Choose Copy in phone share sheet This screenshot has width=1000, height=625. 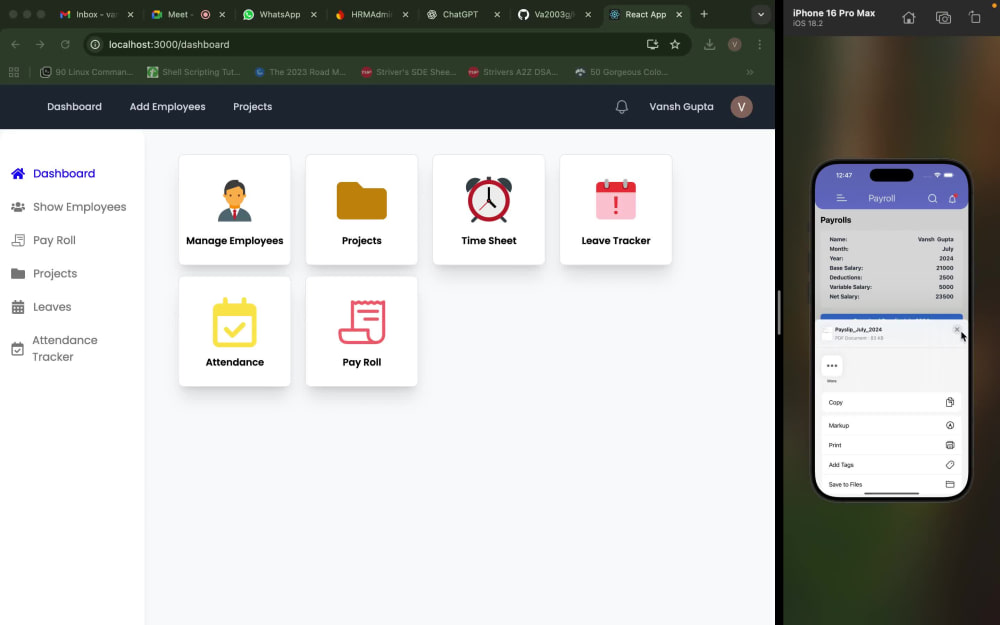[x=891, y=402]
